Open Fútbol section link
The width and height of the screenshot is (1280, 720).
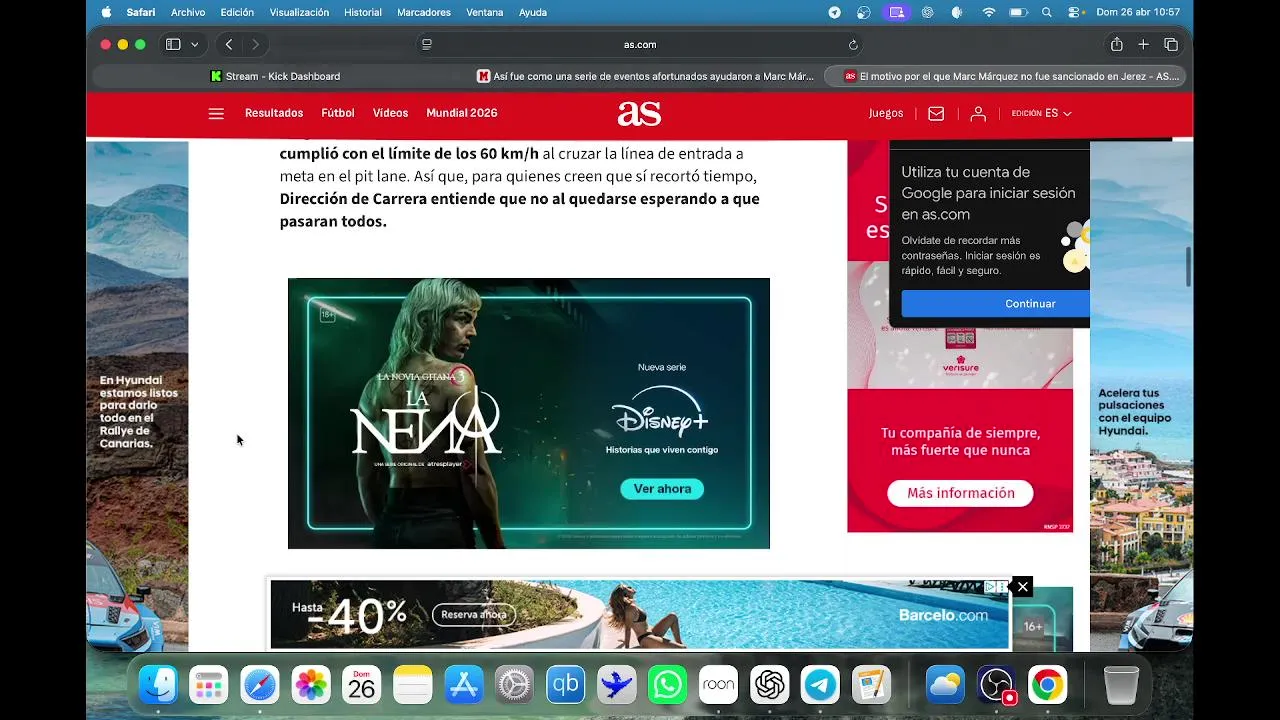tap(338, 113)
